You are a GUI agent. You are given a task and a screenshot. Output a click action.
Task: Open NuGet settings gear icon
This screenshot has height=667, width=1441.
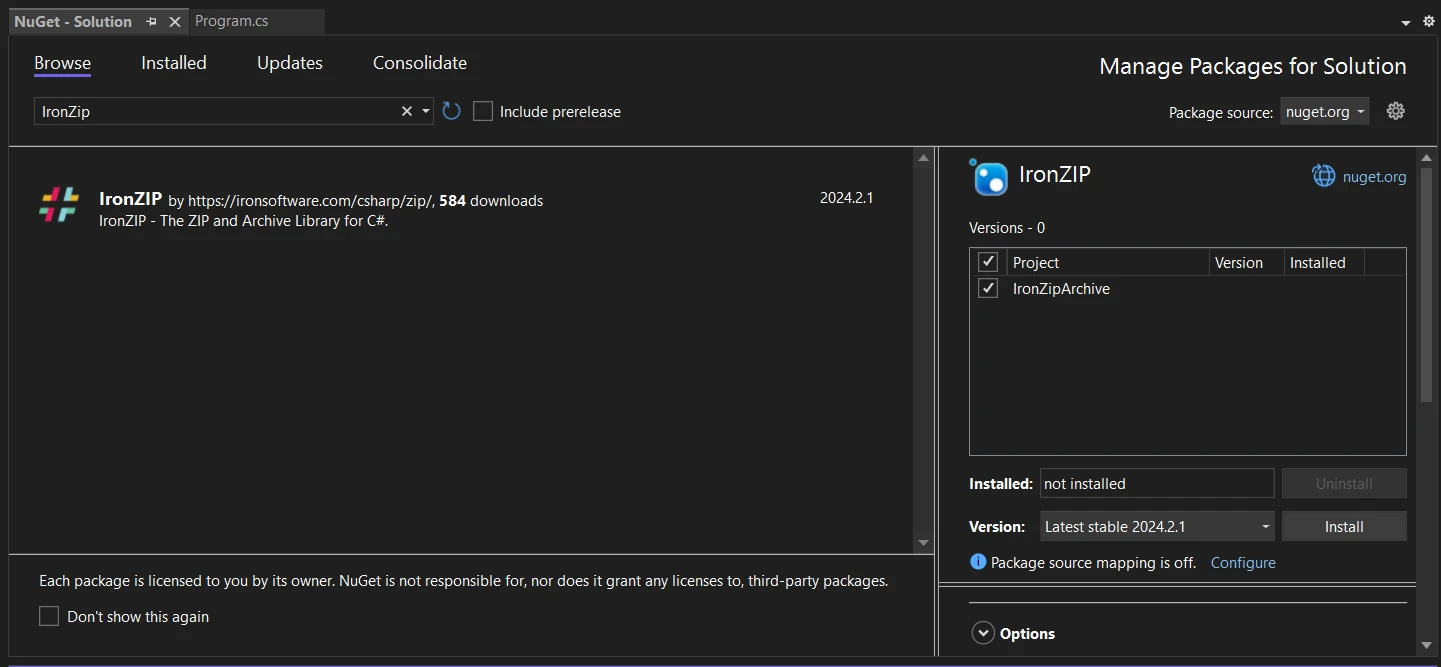click(1396, 111)
